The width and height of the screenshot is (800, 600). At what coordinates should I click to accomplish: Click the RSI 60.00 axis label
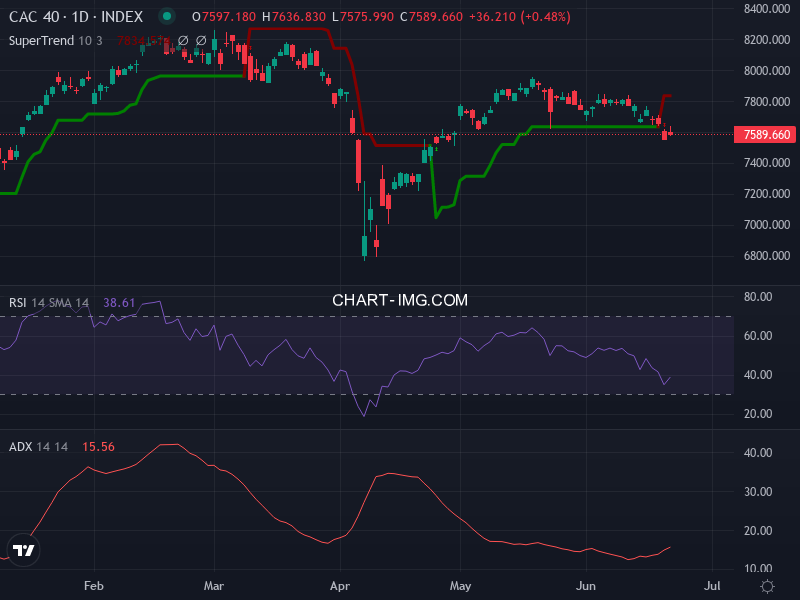758,336
